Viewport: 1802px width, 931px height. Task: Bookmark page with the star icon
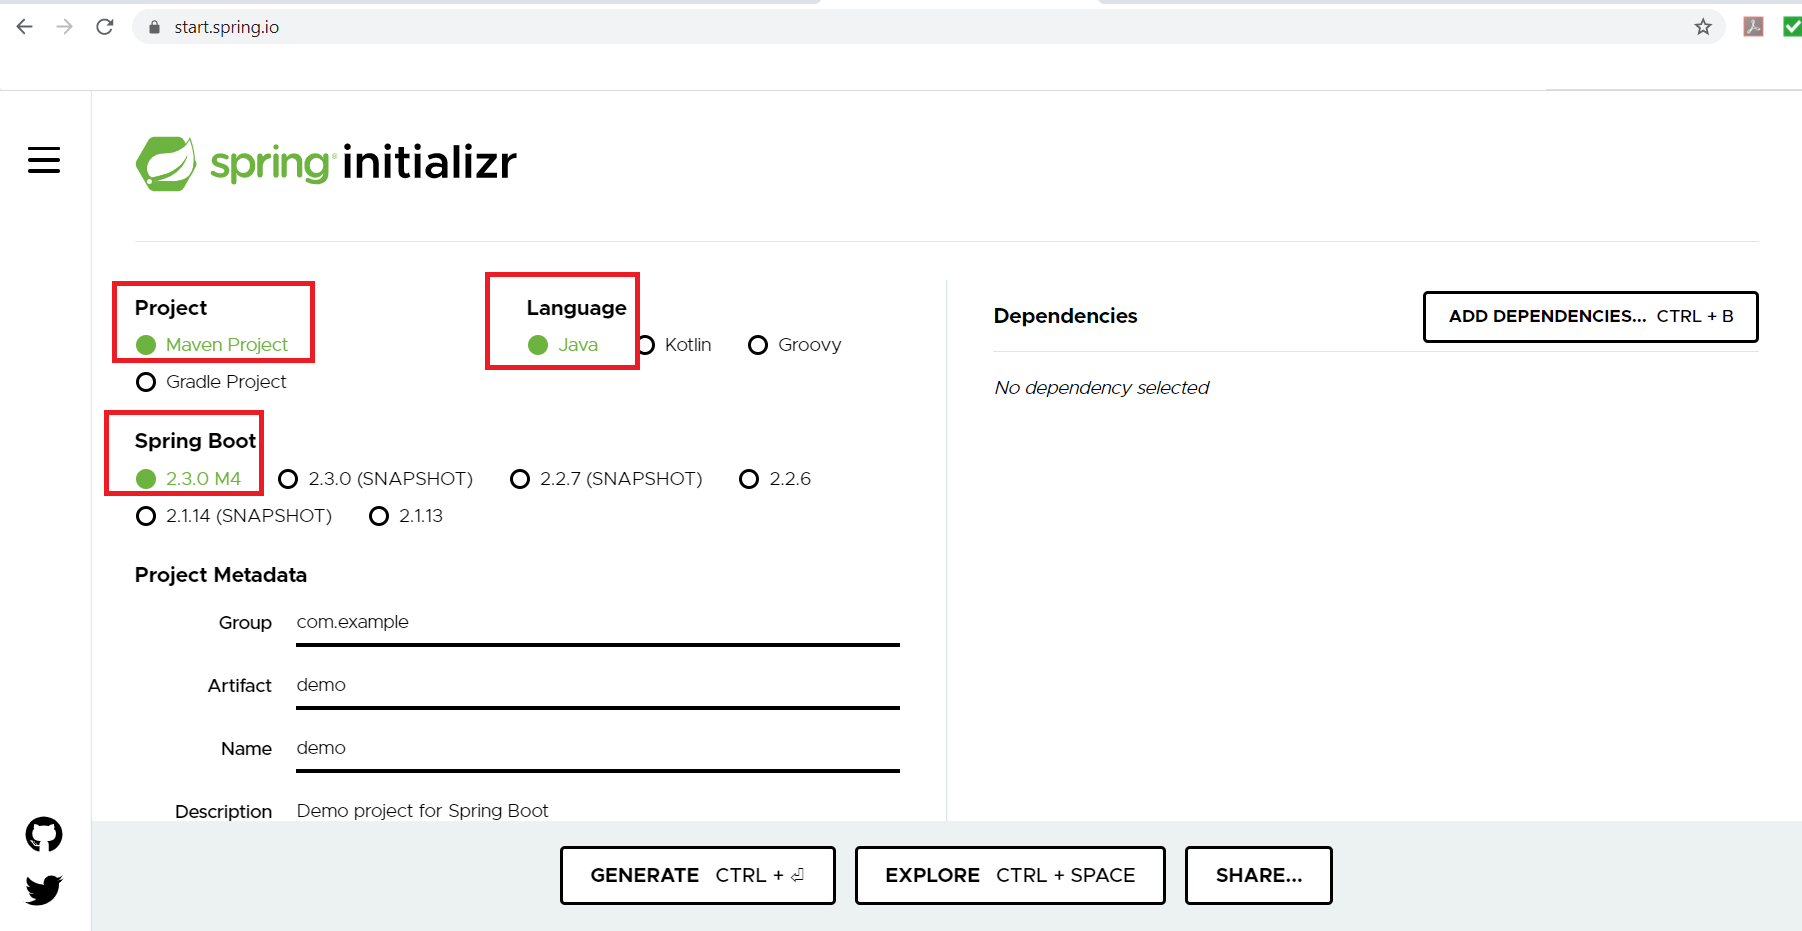1703,27
